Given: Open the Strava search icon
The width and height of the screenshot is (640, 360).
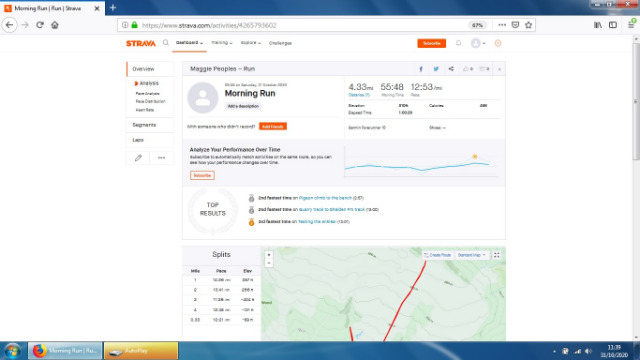Looking at the screenshot, I should click(x=166, y=42).
